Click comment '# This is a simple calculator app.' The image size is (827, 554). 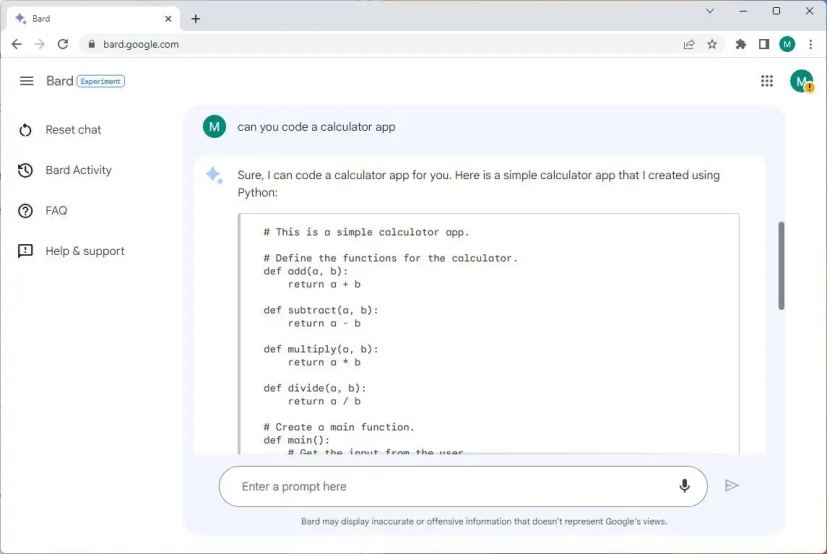click(x=366, y=232)
